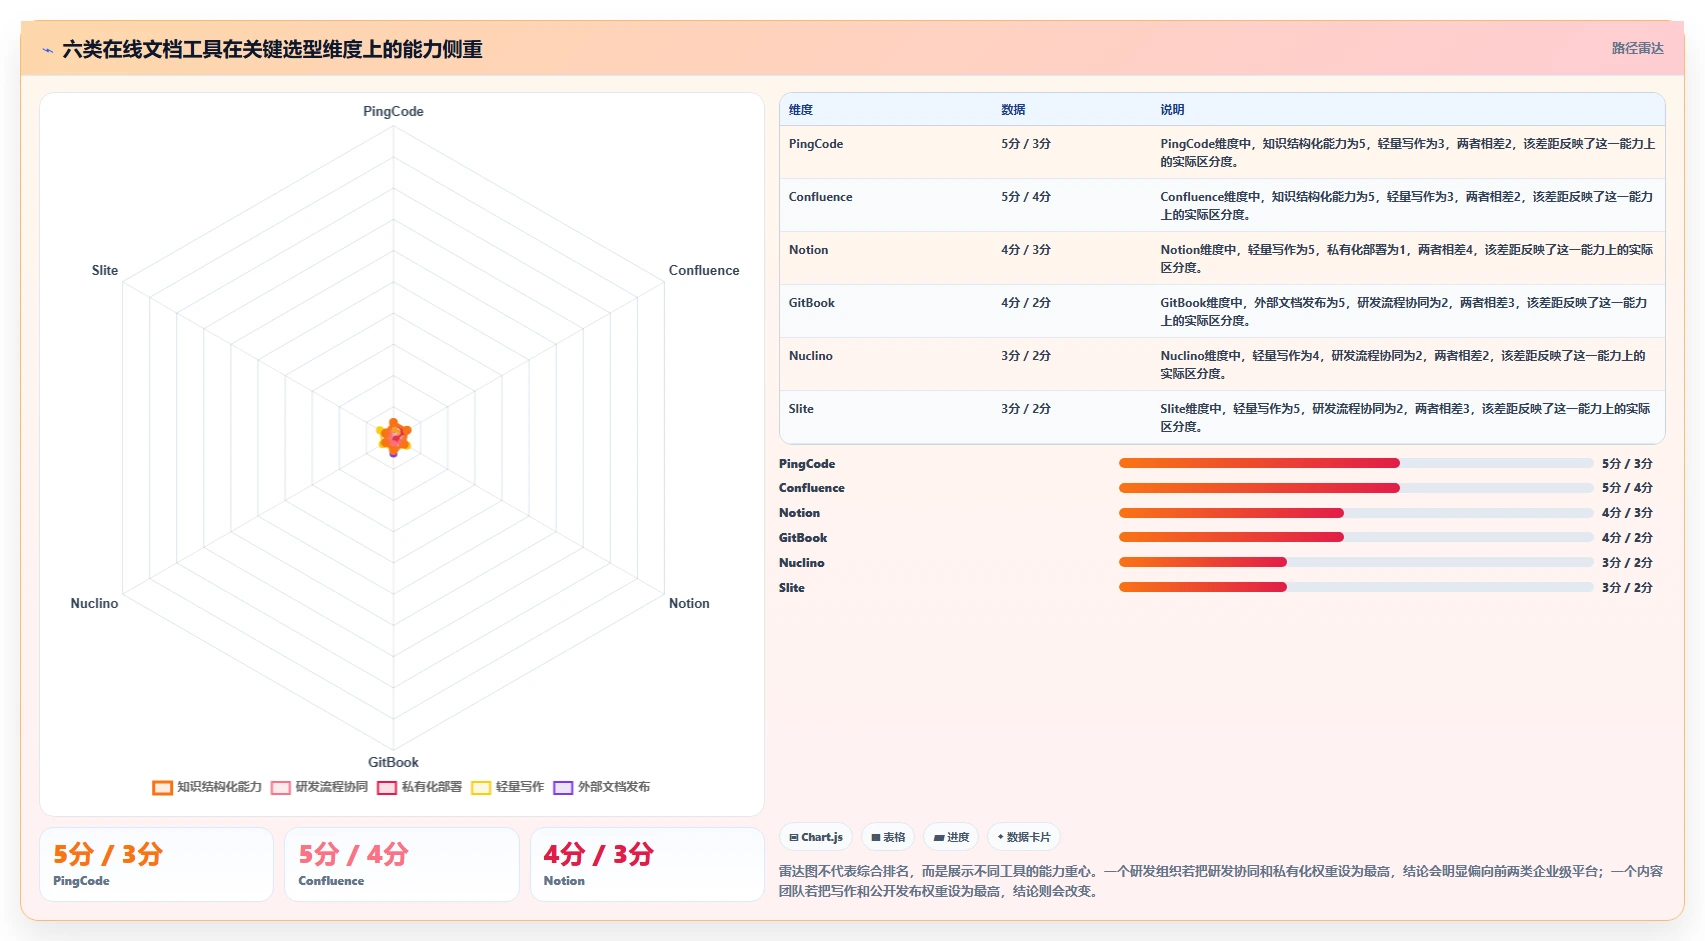
Task: Click PingCode label in the progress list
Action: tap(807, 464)
